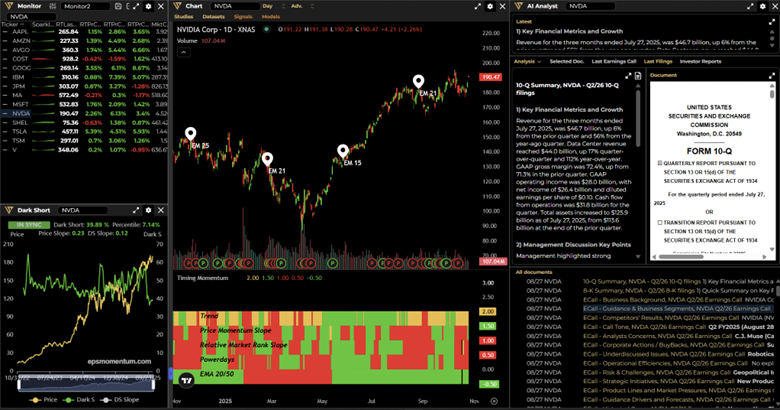Click the green market status dot
Image resolution: width=780 pixels, height=410 pixels.
pos(267,29)
